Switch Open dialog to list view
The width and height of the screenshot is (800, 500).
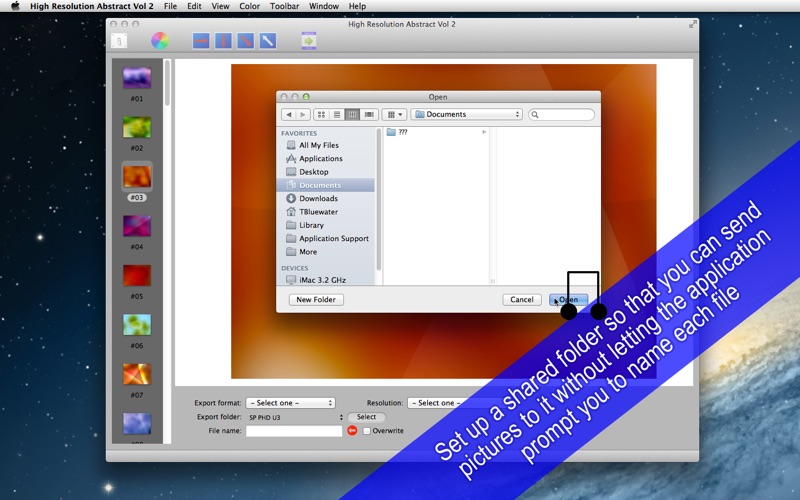click(x=337, y=114)
